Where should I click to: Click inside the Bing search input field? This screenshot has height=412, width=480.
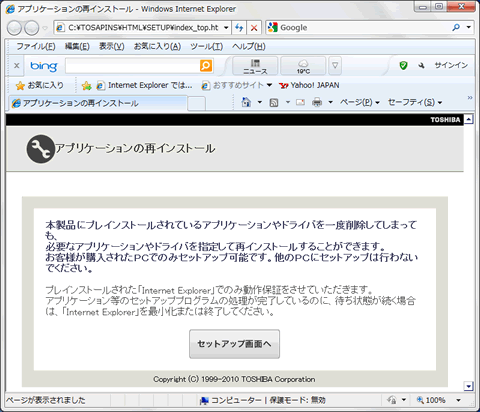[x=133, y=66]
